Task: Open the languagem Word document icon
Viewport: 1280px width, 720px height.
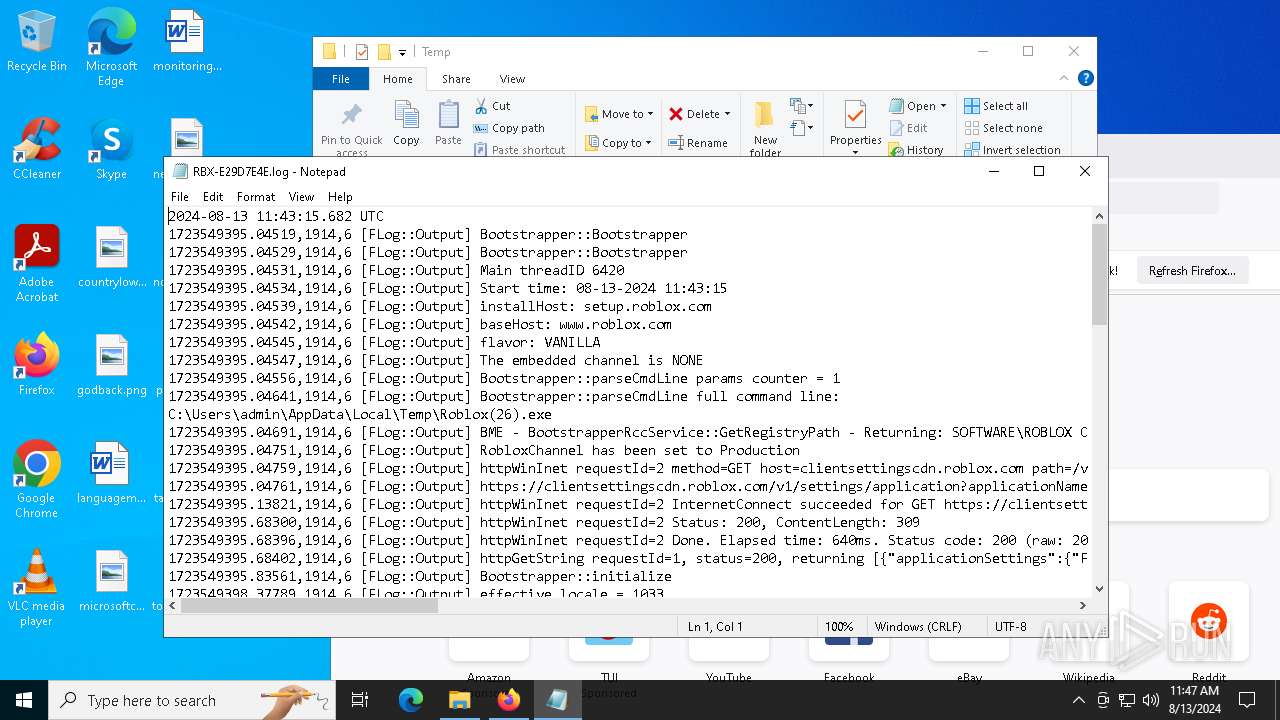Action: 111,473
